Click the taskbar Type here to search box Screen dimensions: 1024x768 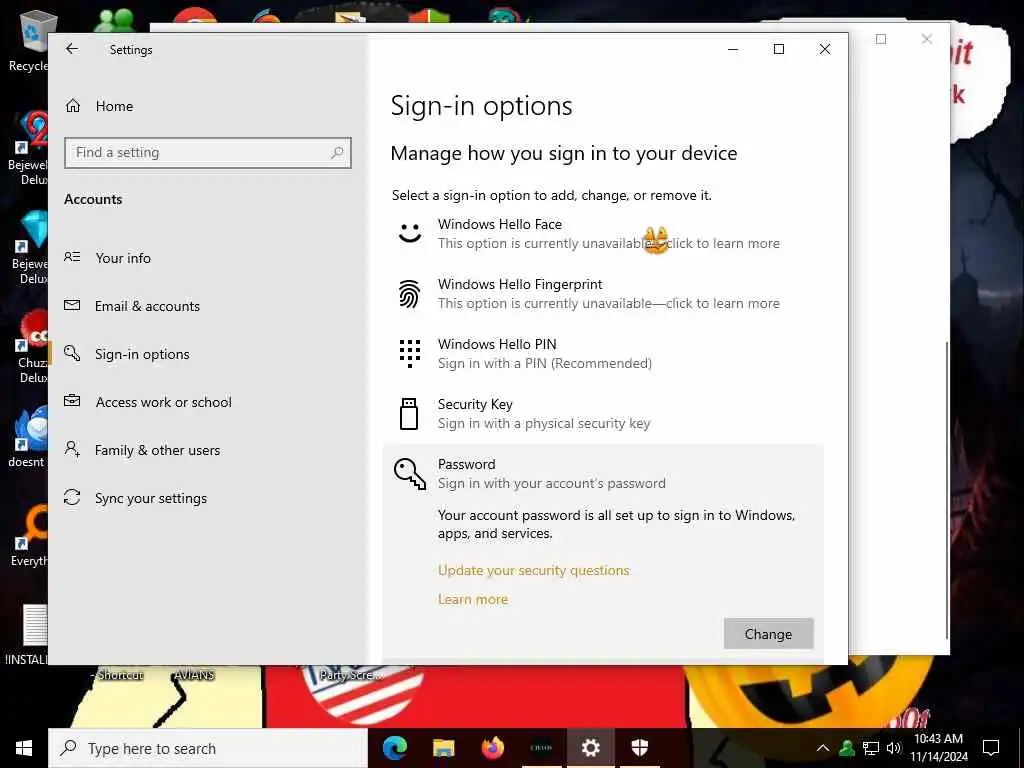coord(208,748)
